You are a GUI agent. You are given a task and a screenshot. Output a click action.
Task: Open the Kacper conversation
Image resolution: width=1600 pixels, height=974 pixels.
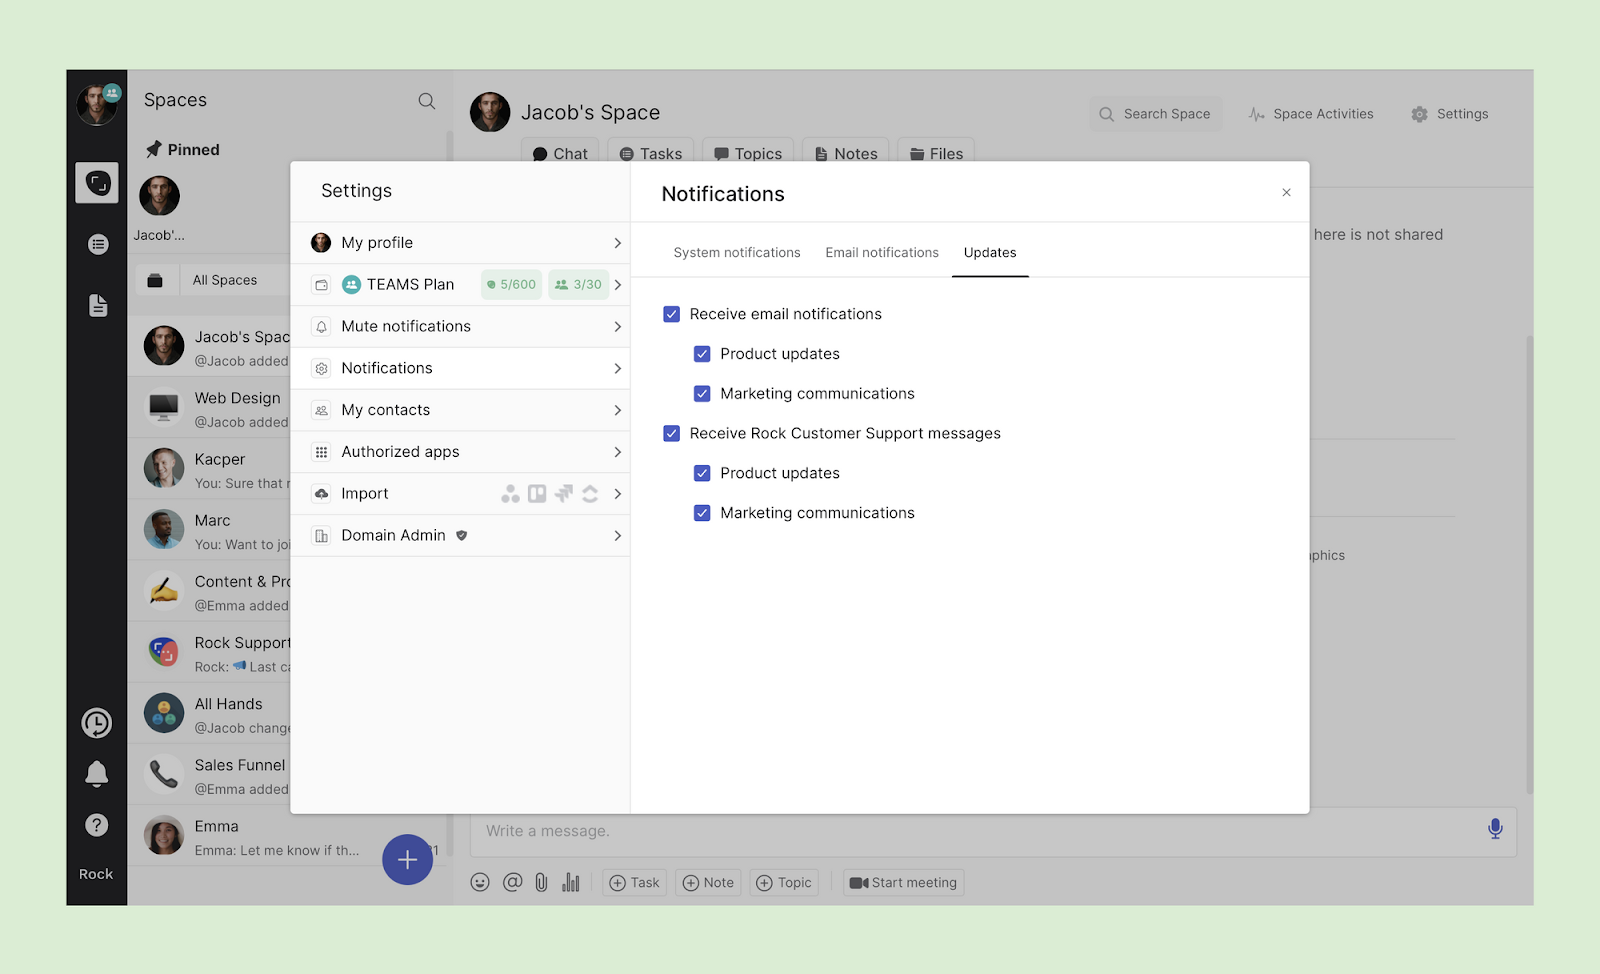(210, 470)
